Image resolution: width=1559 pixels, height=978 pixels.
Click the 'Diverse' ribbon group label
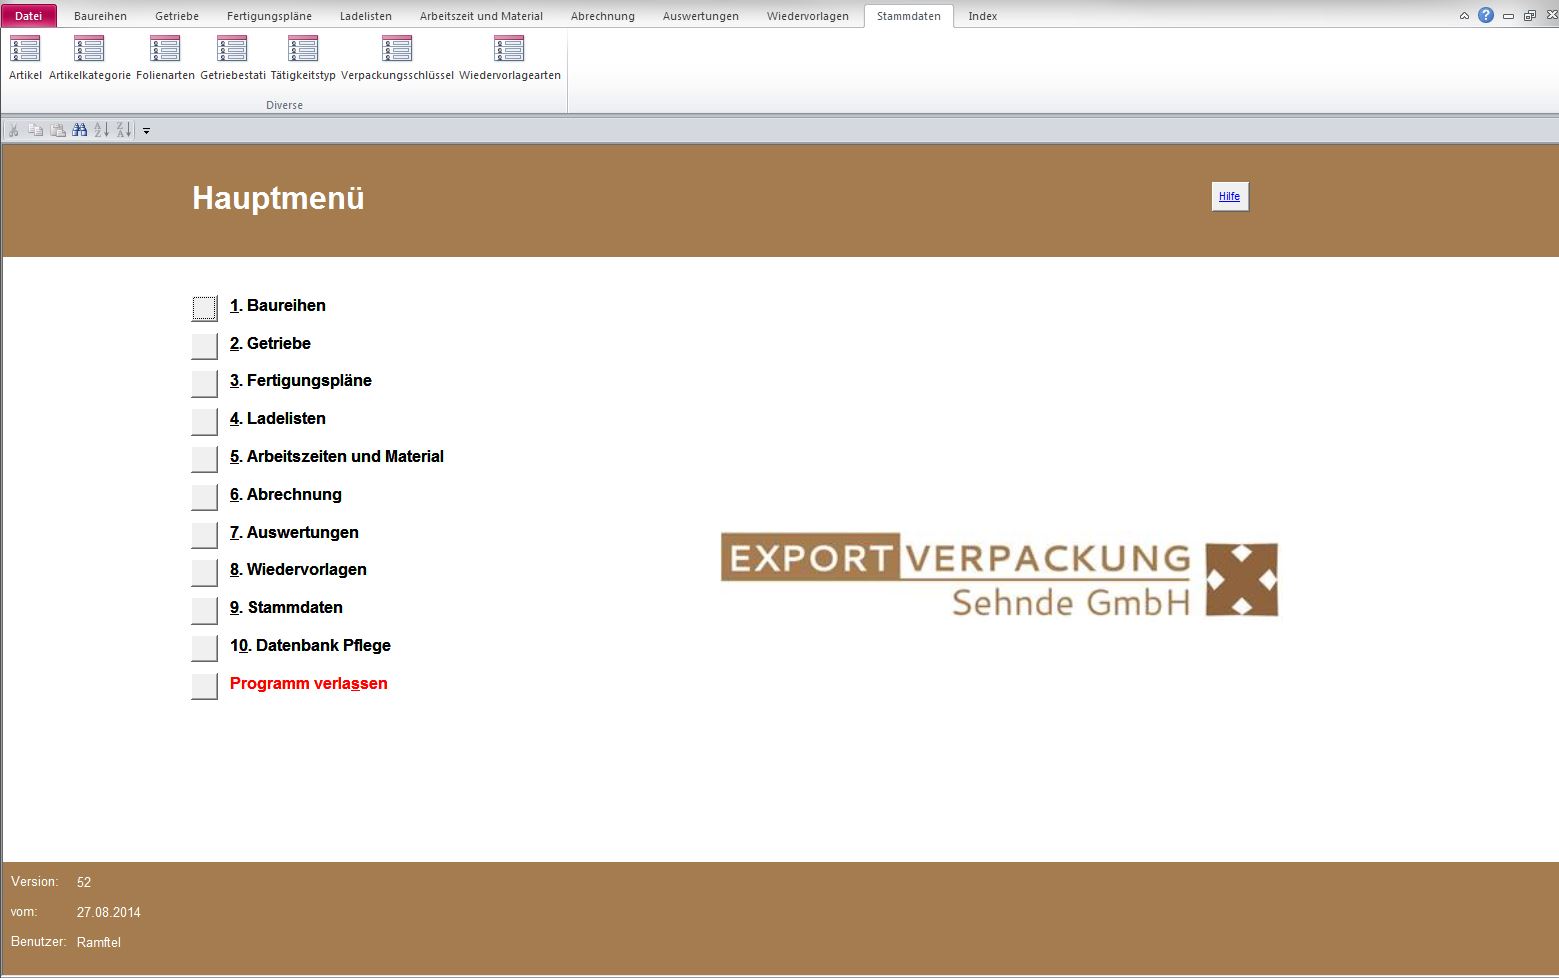(284, 105)
